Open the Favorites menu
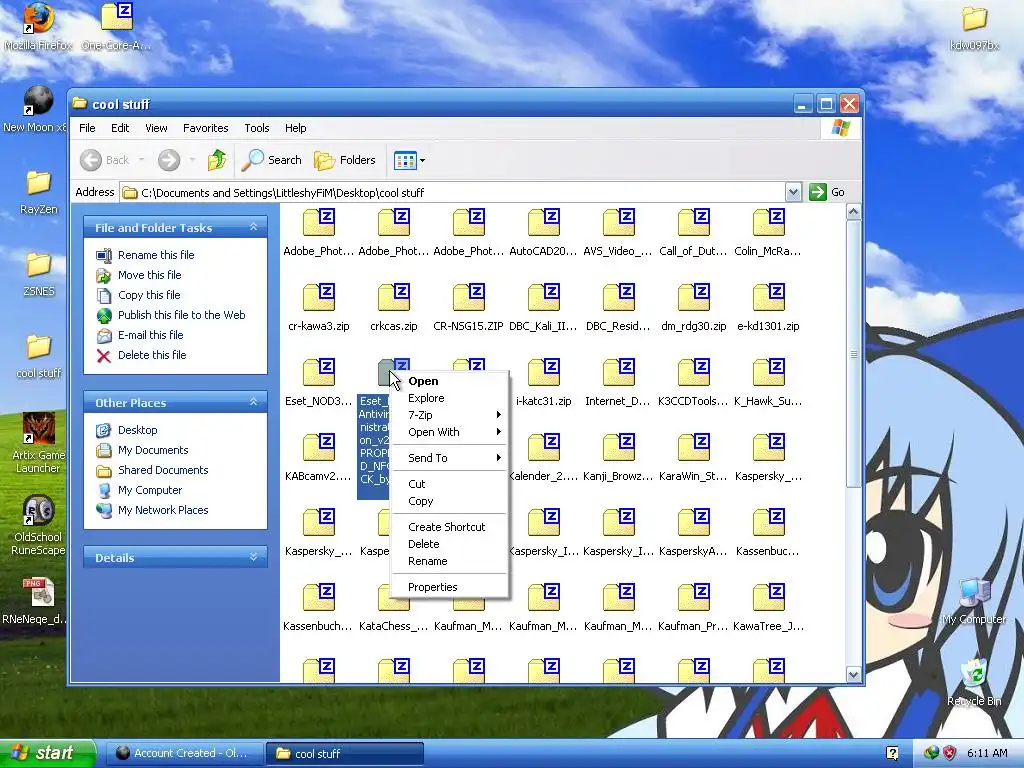 click(206, 128)
